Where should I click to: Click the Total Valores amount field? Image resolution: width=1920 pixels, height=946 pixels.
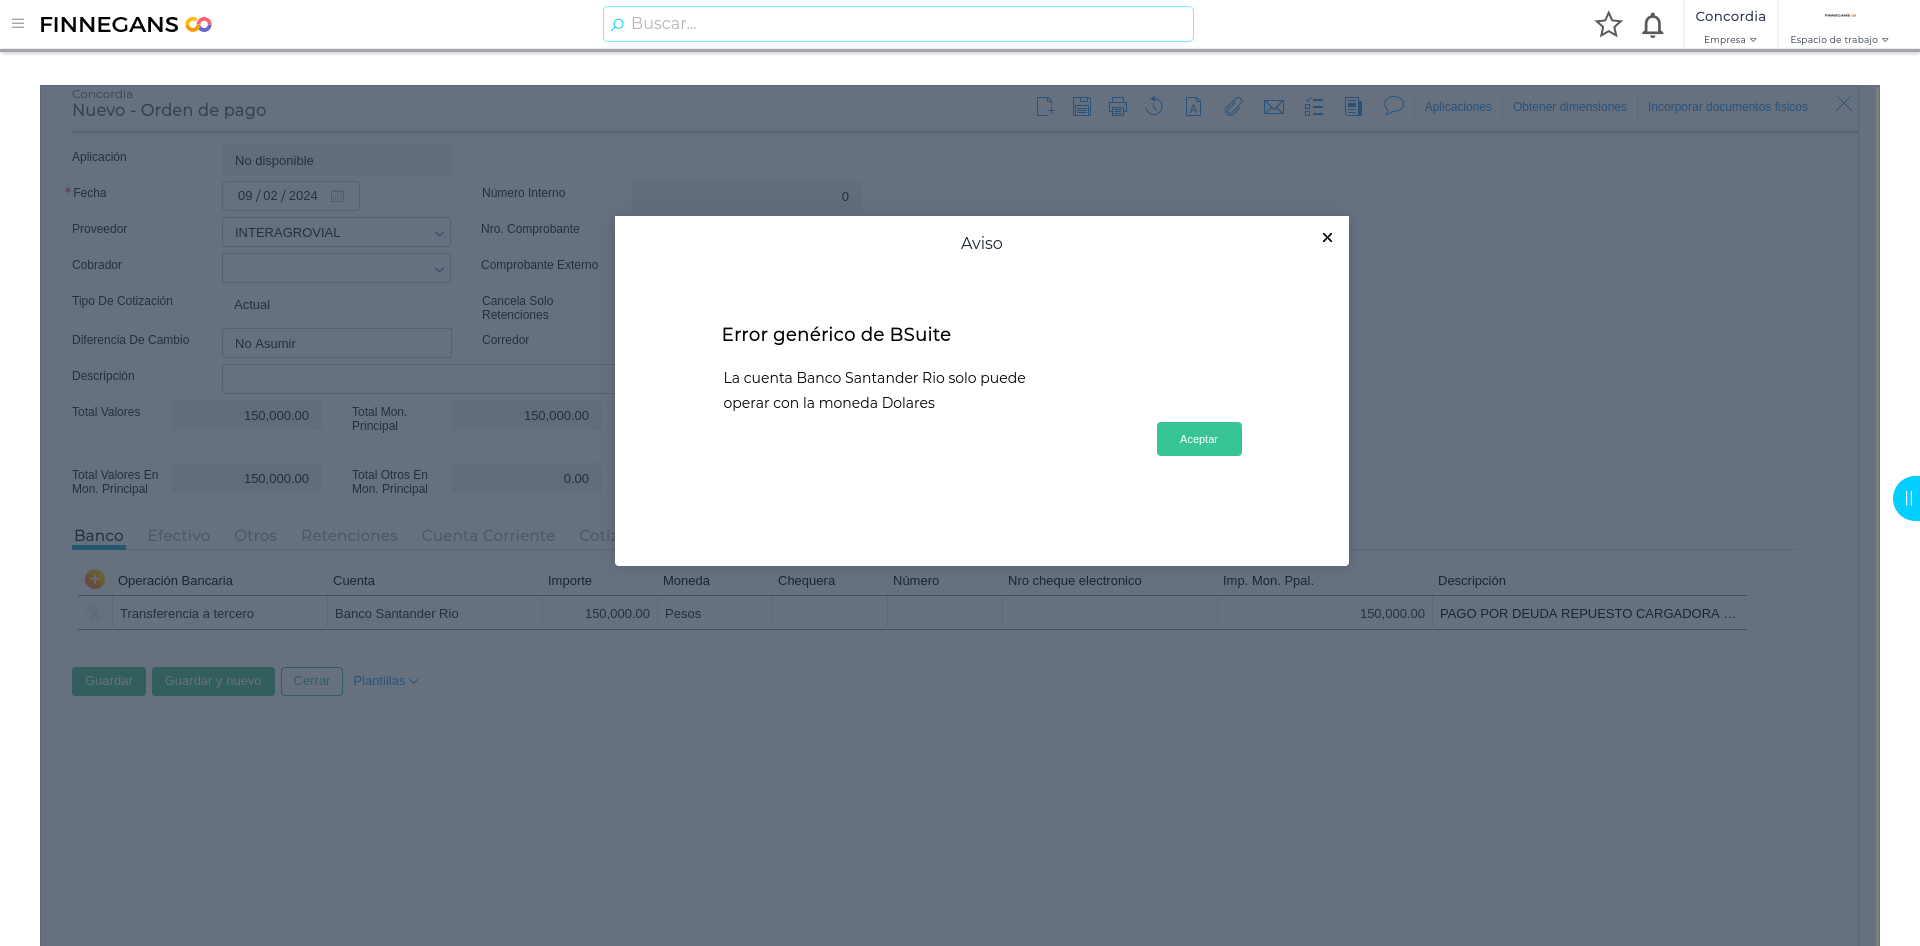coord(247,415)
